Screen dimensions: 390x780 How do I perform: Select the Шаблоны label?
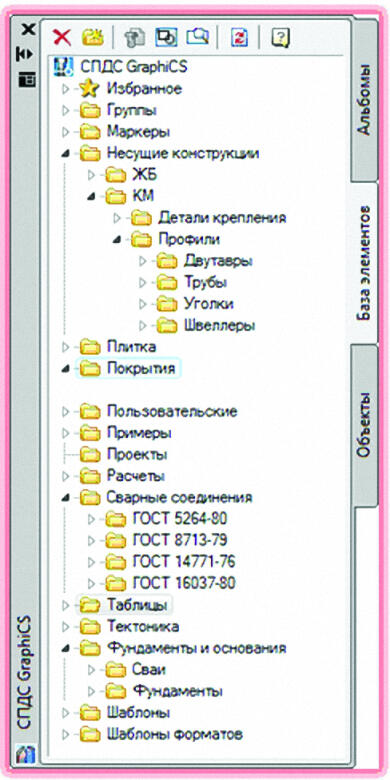coord(139,712)
